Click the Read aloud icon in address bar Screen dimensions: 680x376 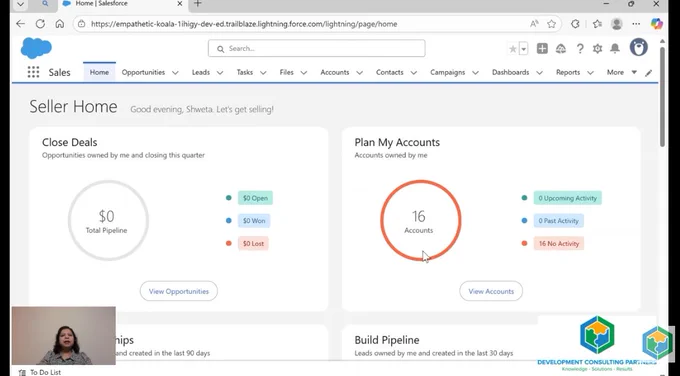[x=534, y=24]
